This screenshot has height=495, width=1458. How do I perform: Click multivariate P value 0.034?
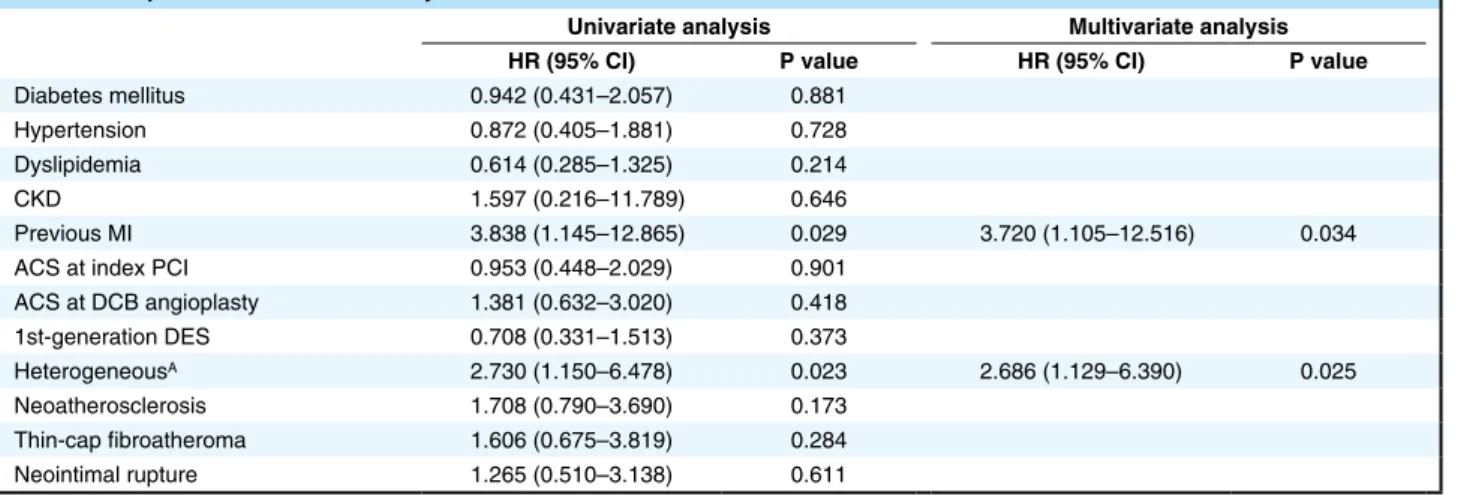click(1329, 235)
